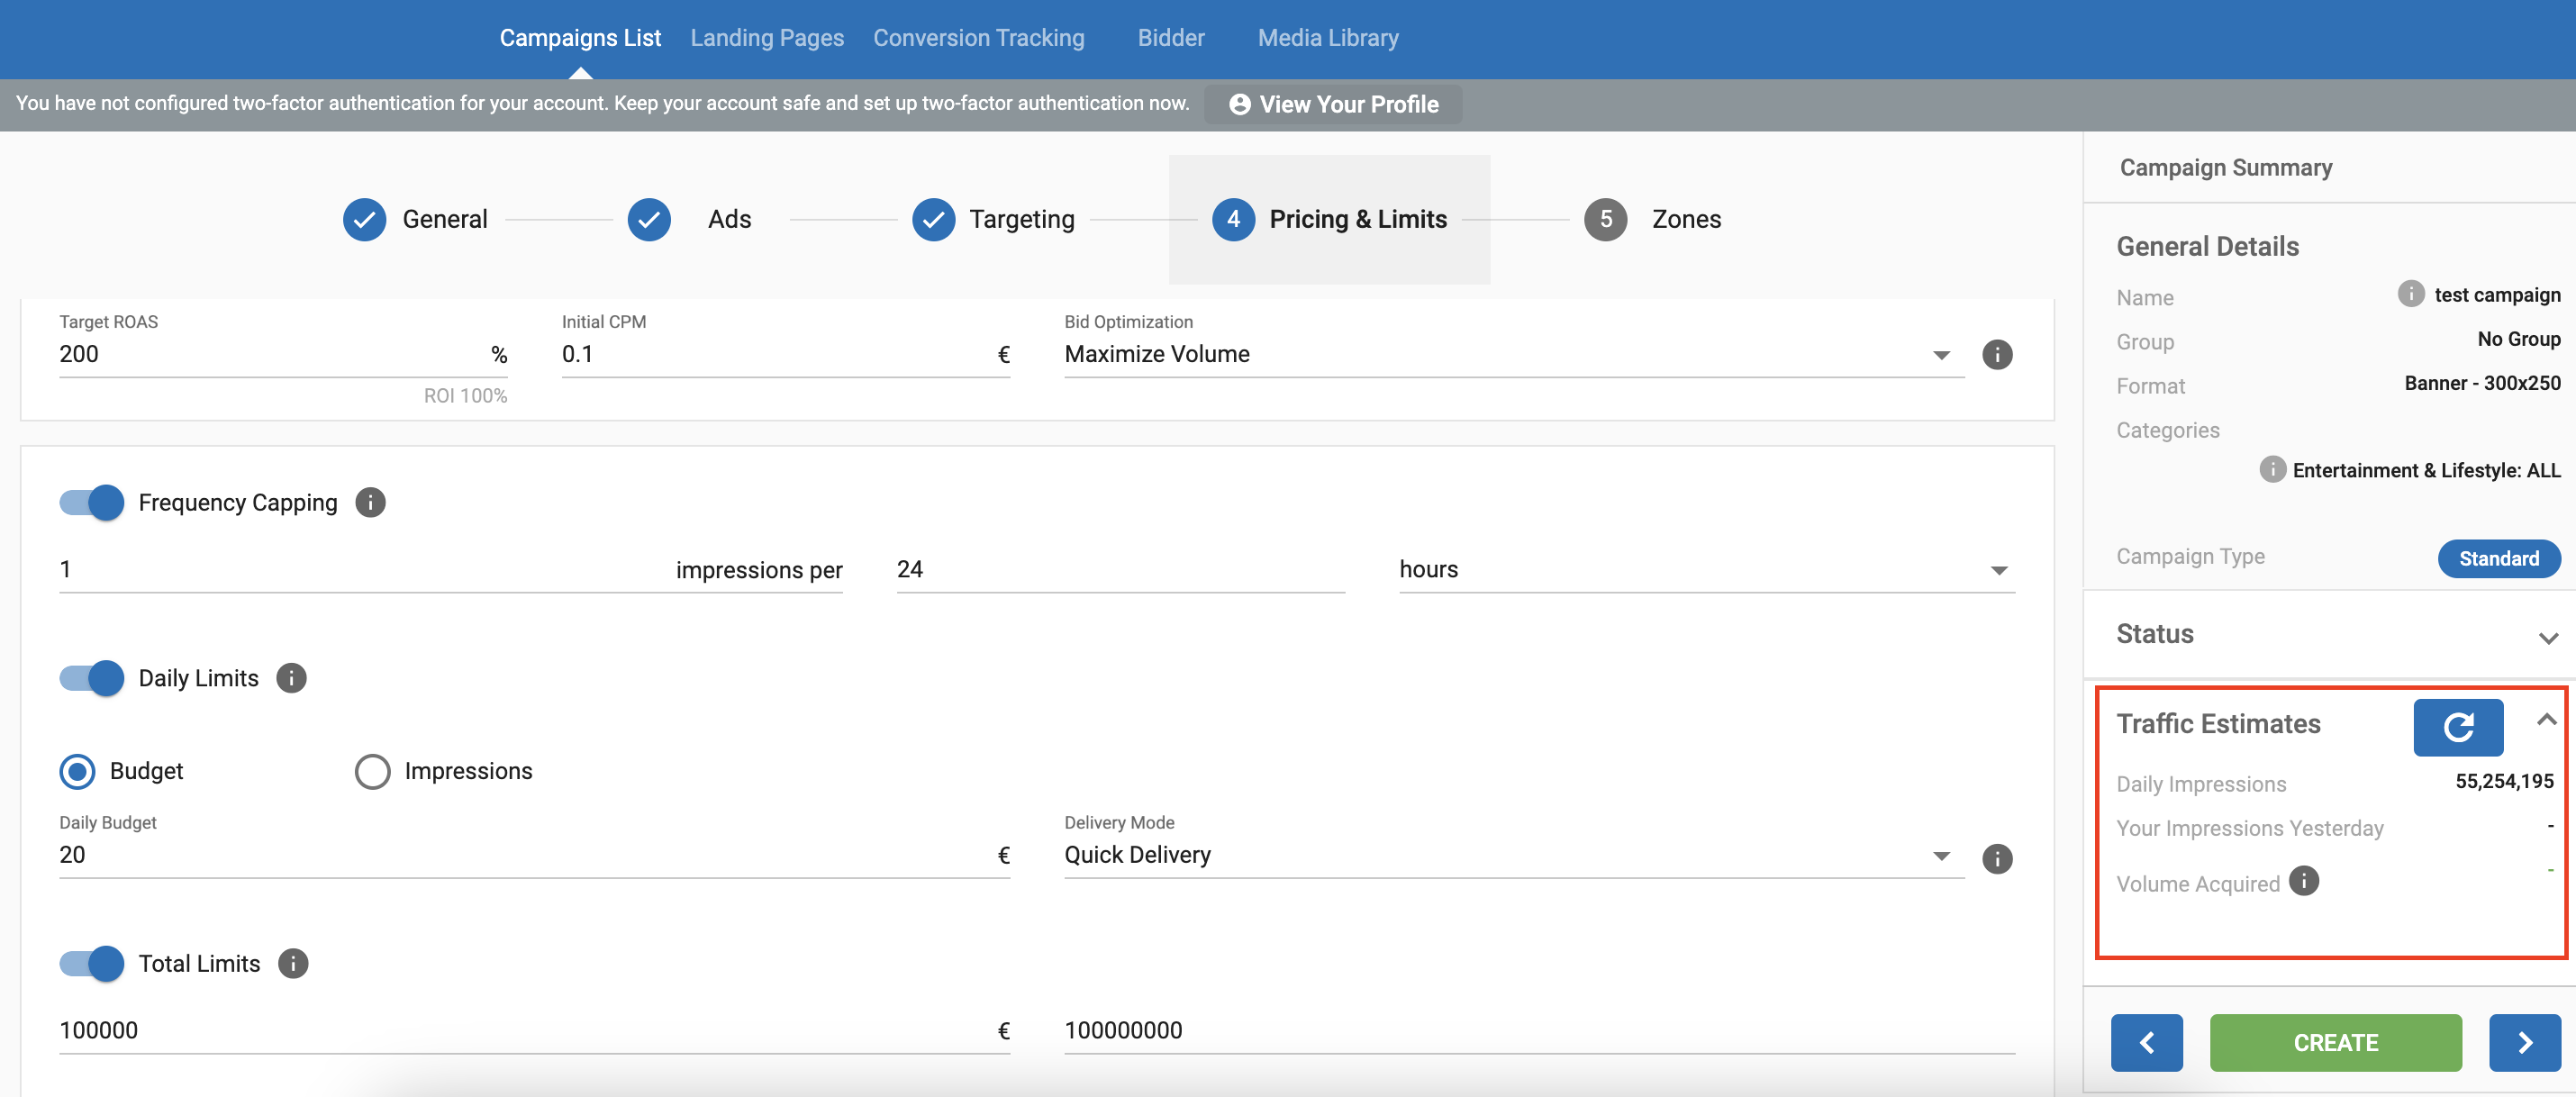Click the Bid Optimization info icon
Screen dimensions: 2576x1097
[x=1996, y=354]
